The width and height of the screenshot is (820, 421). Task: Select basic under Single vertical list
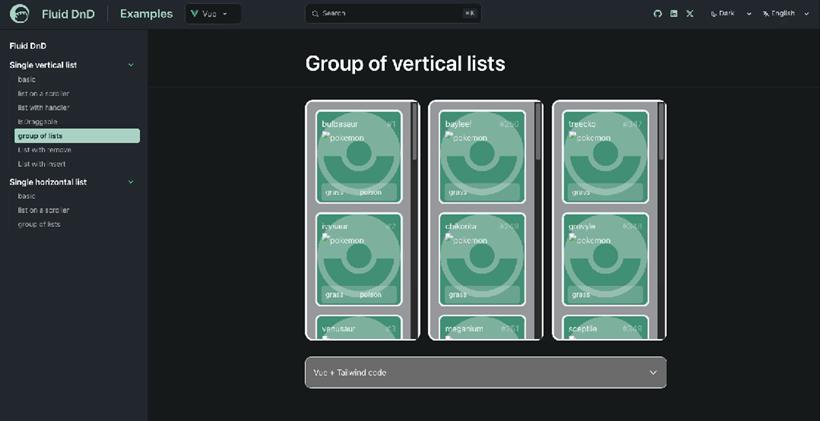27,79
